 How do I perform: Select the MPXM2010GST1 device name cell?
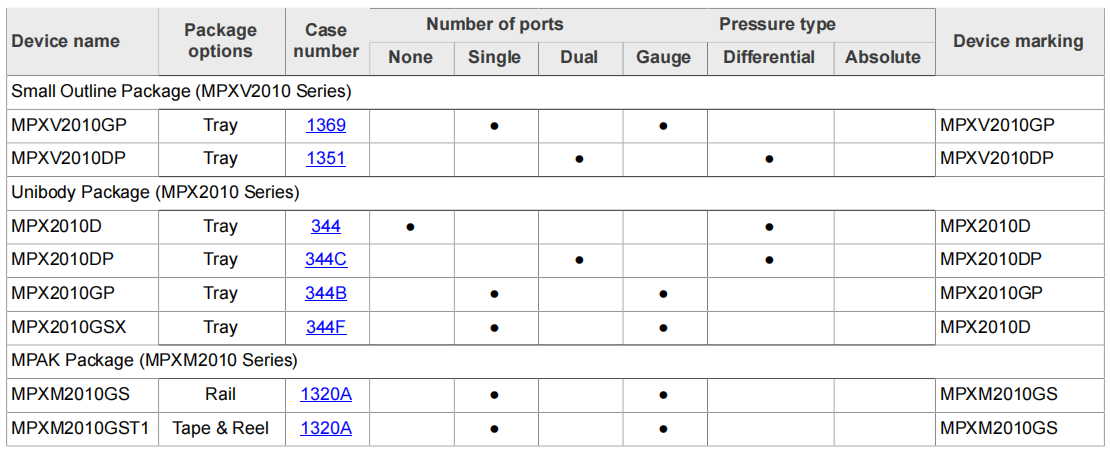point(80,428)
